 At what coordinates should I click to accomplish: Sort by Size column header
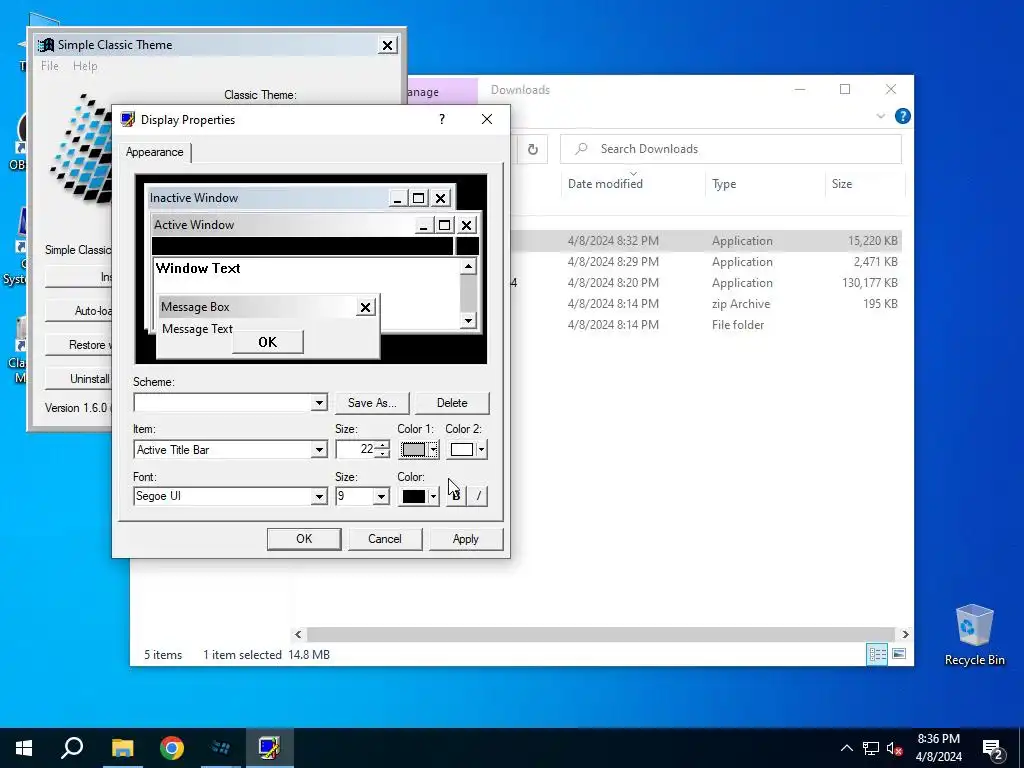tap(842, 184)
